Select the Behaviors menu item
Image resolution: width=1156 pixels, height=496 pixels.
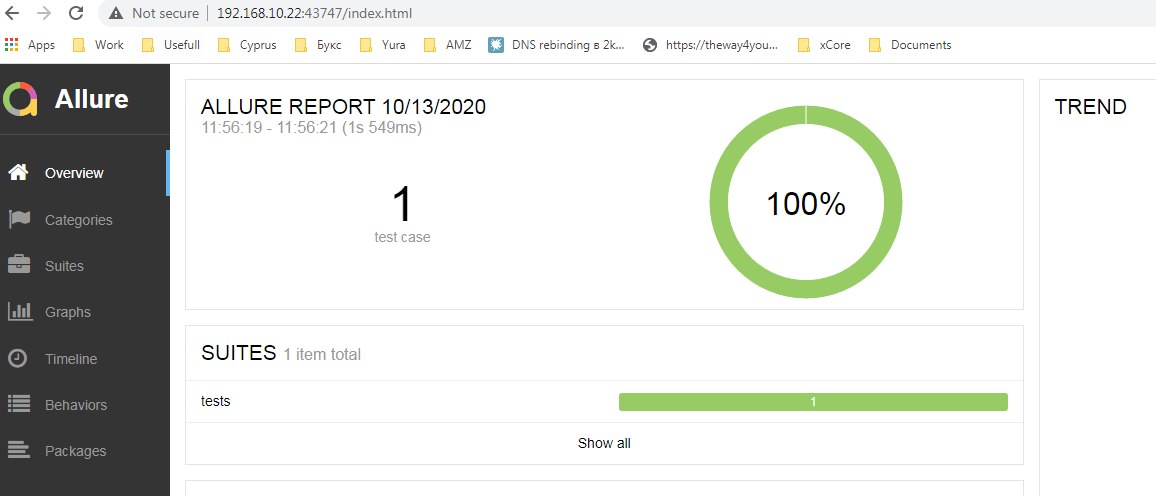point(85,405)
